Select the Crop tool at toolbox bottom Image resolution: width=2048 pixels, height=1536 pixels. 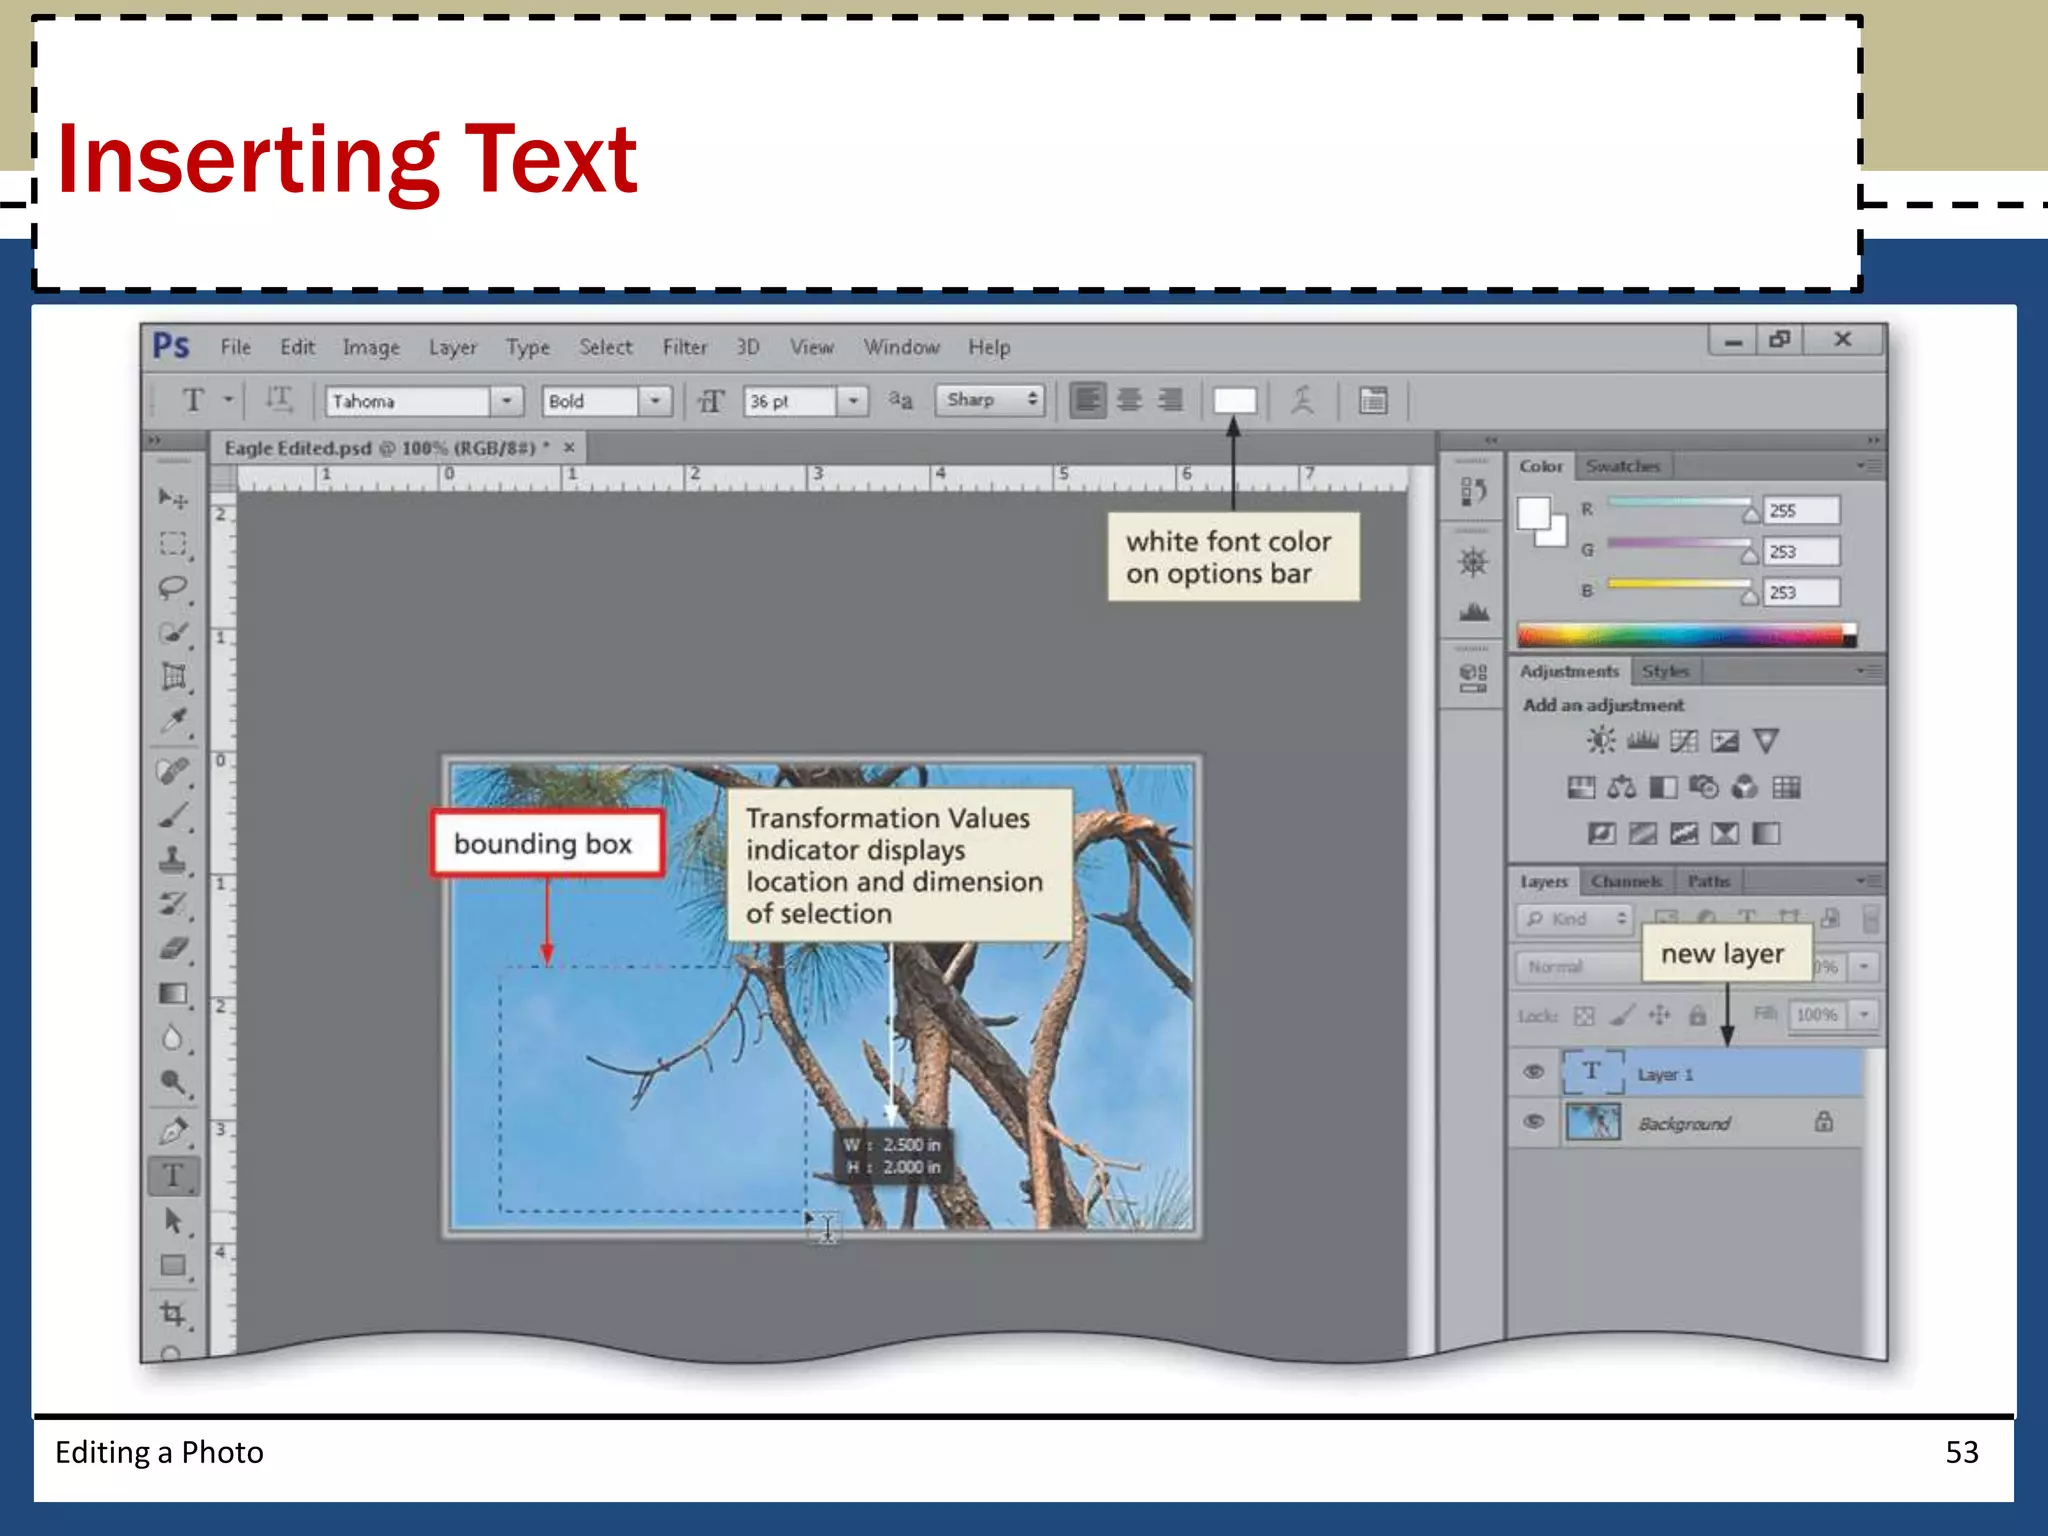(x=173, y=1313)
